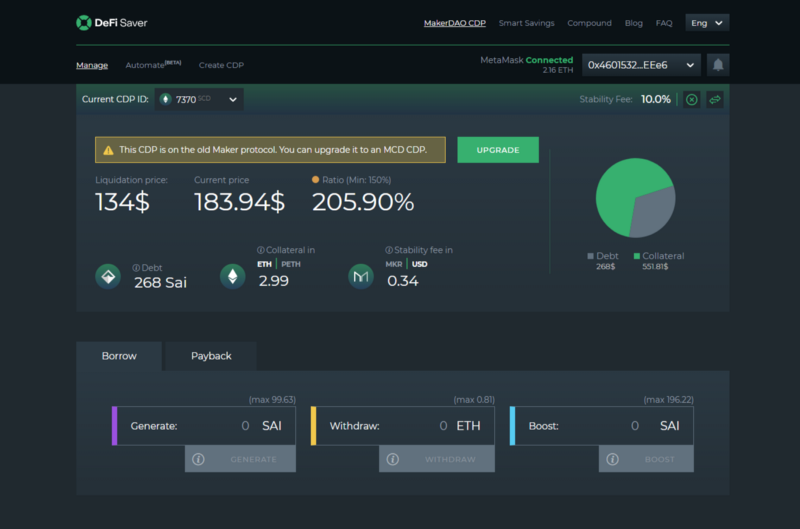Screen dimensions: 800x529
Task: Open the MakerDAO CDP nav item
Action: pyautogui.click(x=455, y=23)
